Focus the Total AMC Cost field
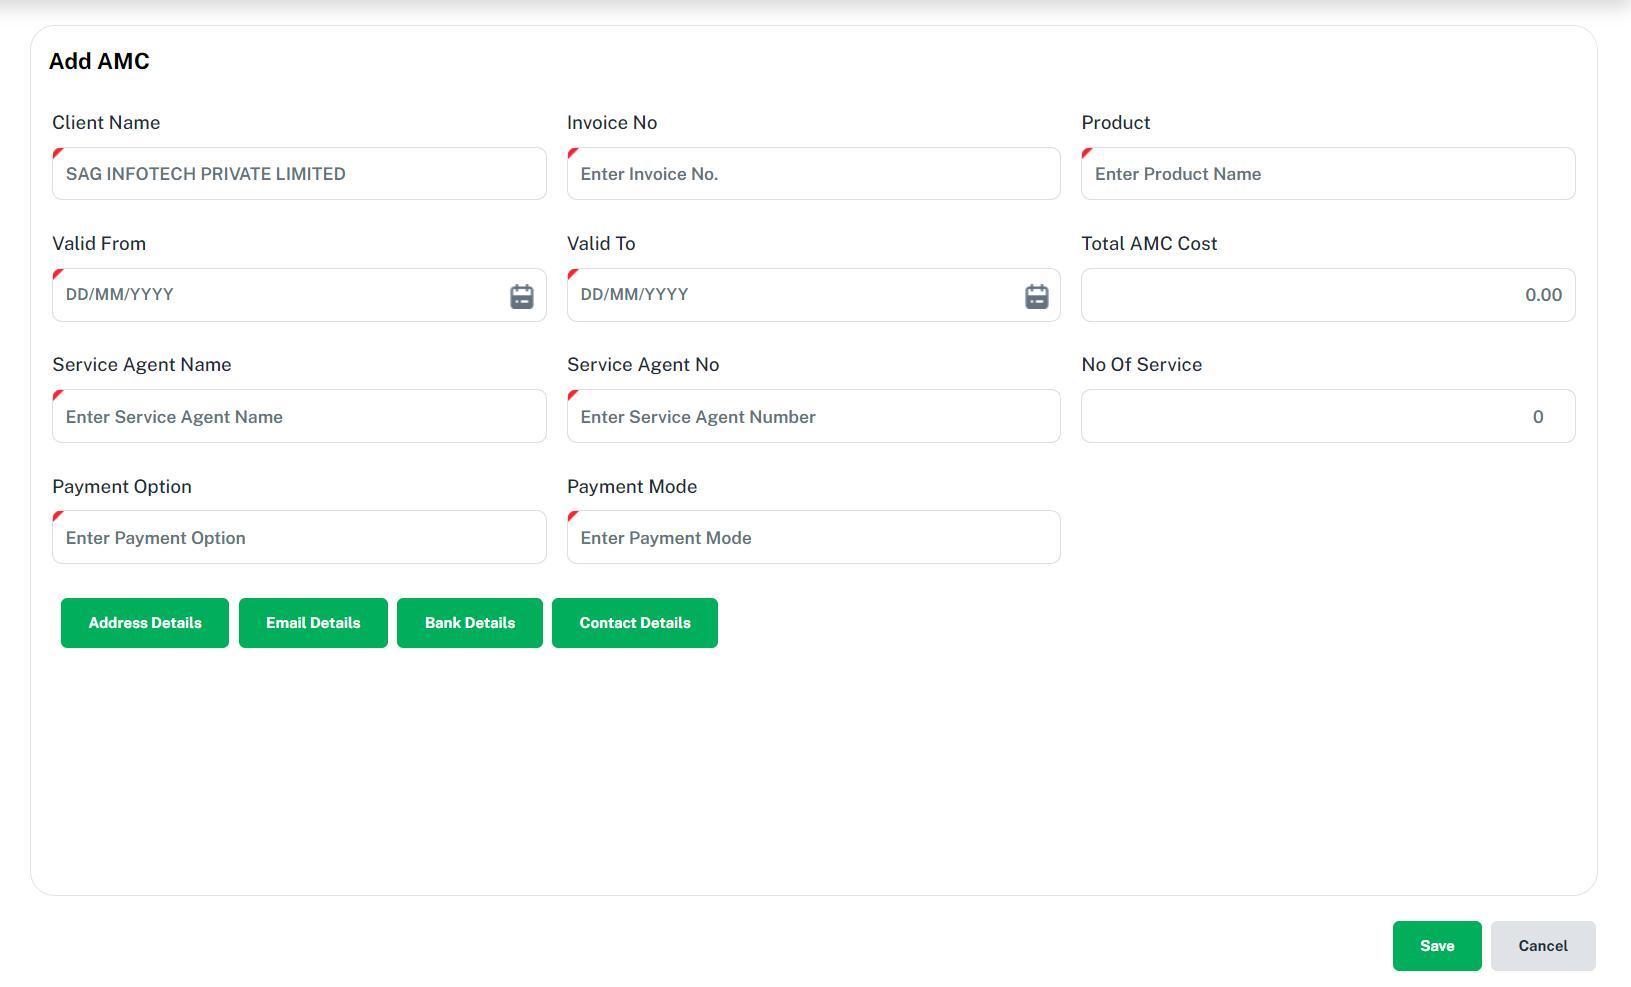 click(x=1328, y=295)
